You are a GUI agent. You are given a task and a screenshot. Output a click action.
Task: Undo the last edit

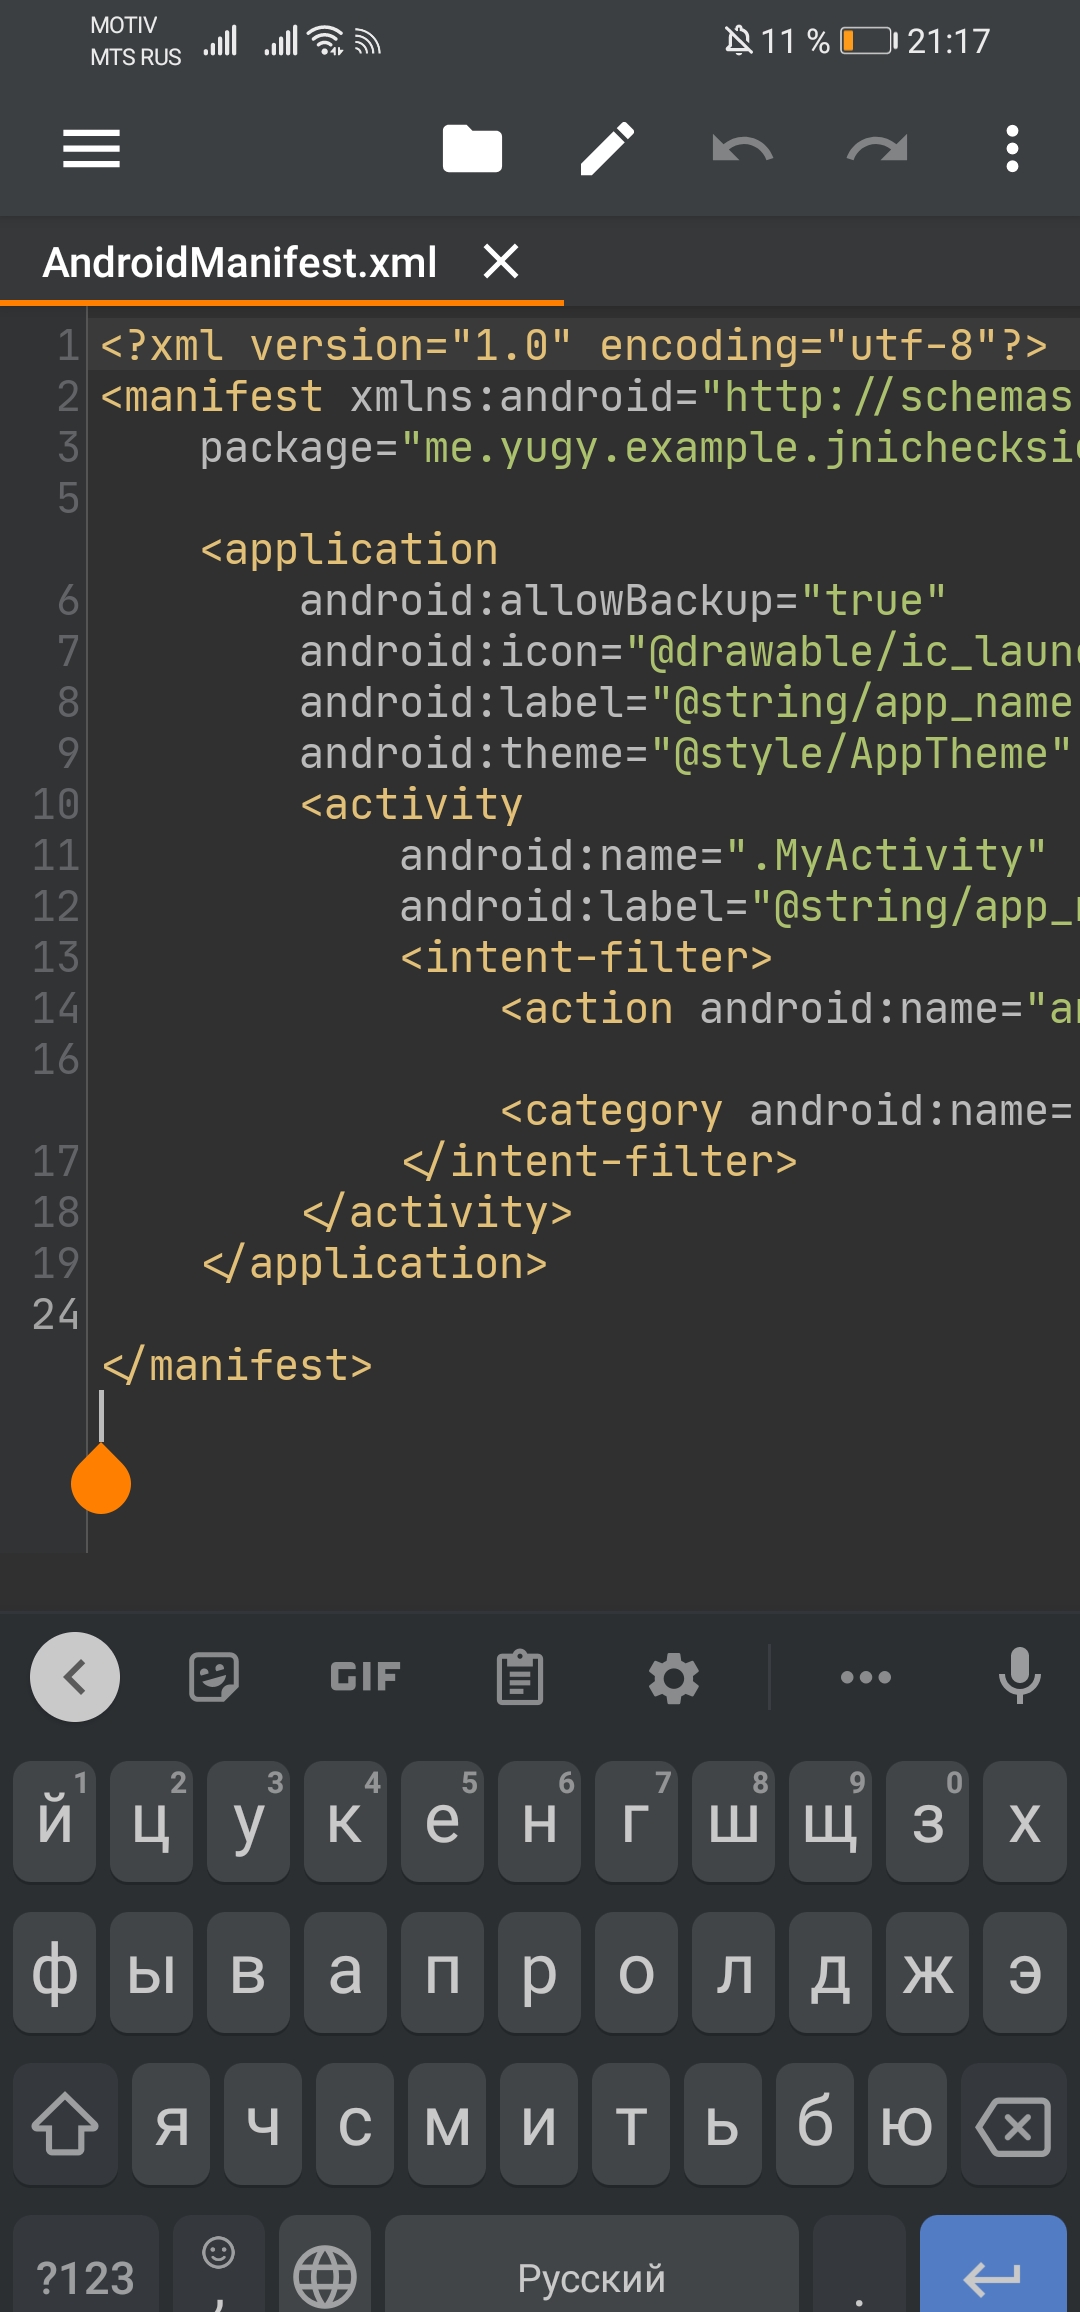point(742,149)
